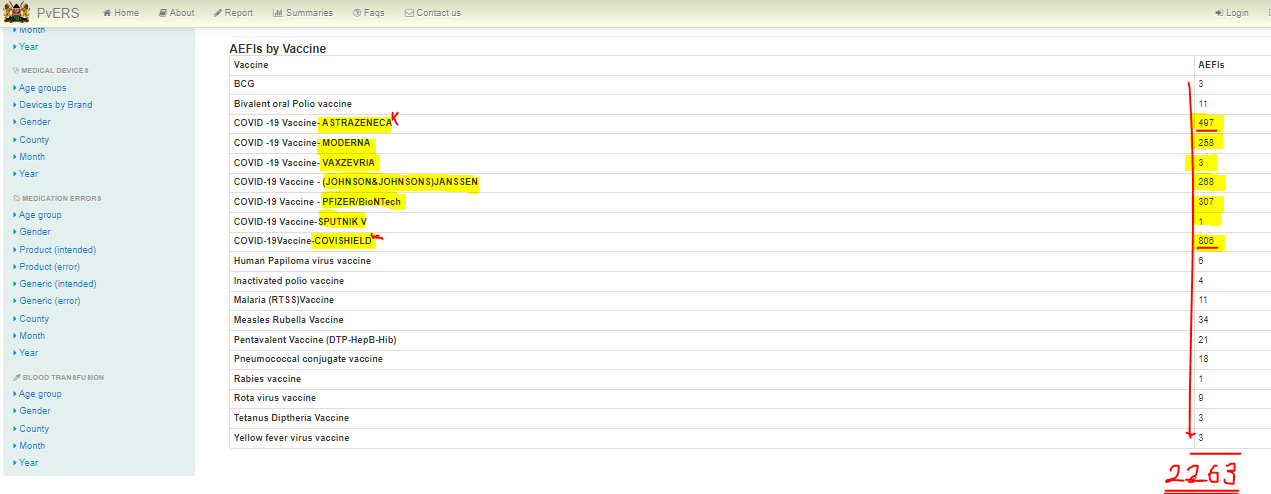Image resolution: width=1271 pixels, height=494 pixels.
Task: Open Month under Medication Errors
Action: 31,336
